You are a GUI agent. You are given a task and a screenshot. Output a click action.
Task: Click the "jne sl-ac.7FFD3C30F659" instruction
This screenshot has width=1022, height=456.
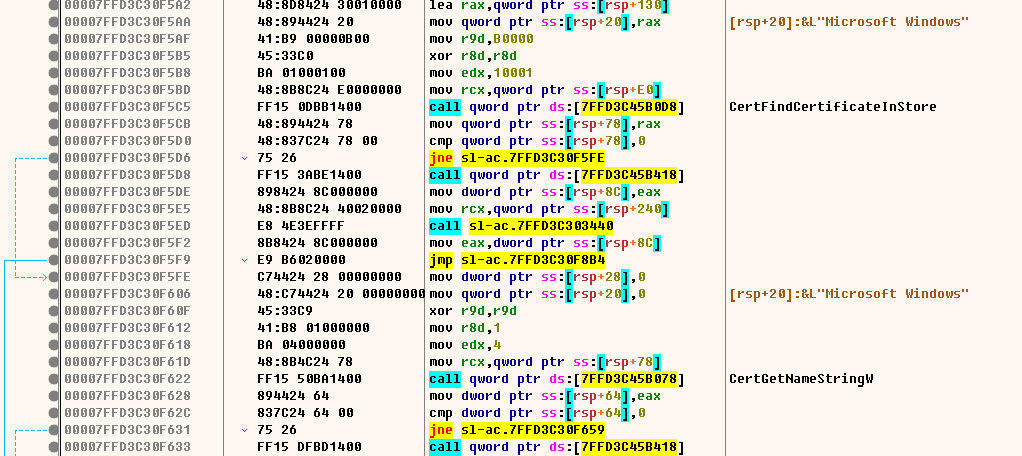point(517,430)
